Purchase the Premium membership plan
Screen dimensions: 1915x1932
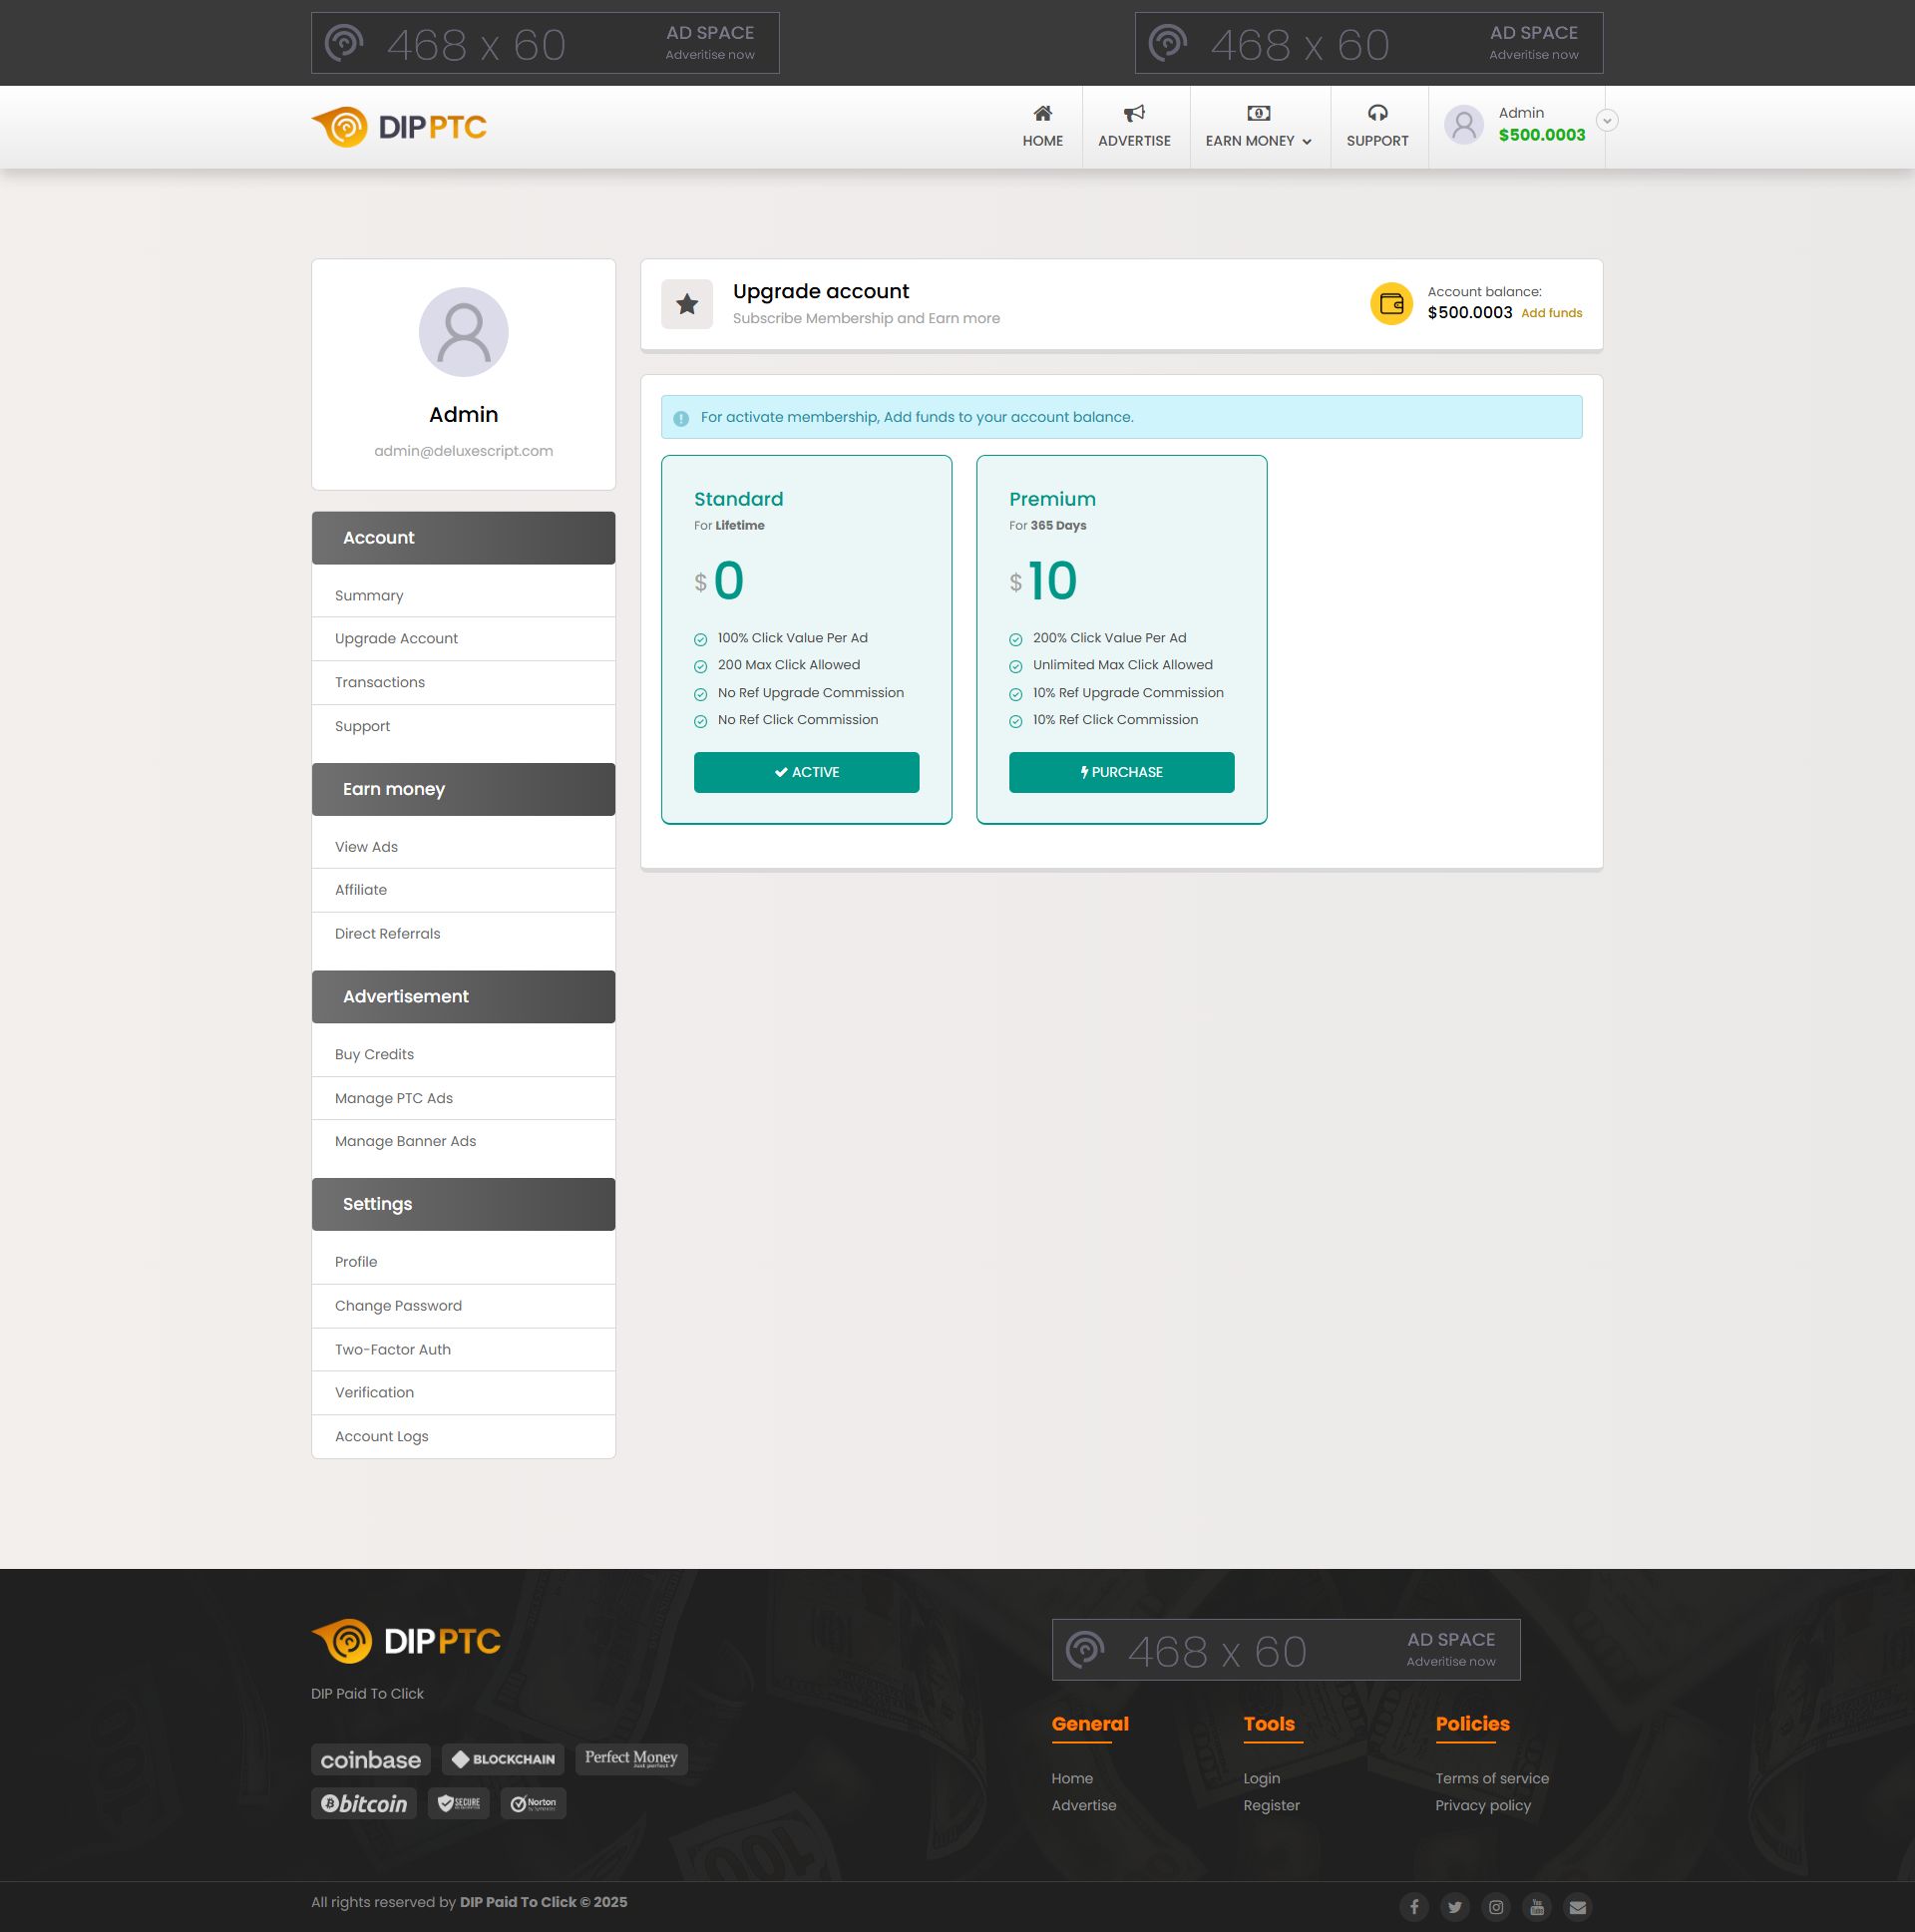pyautogui.click(x=1121, y=772)
